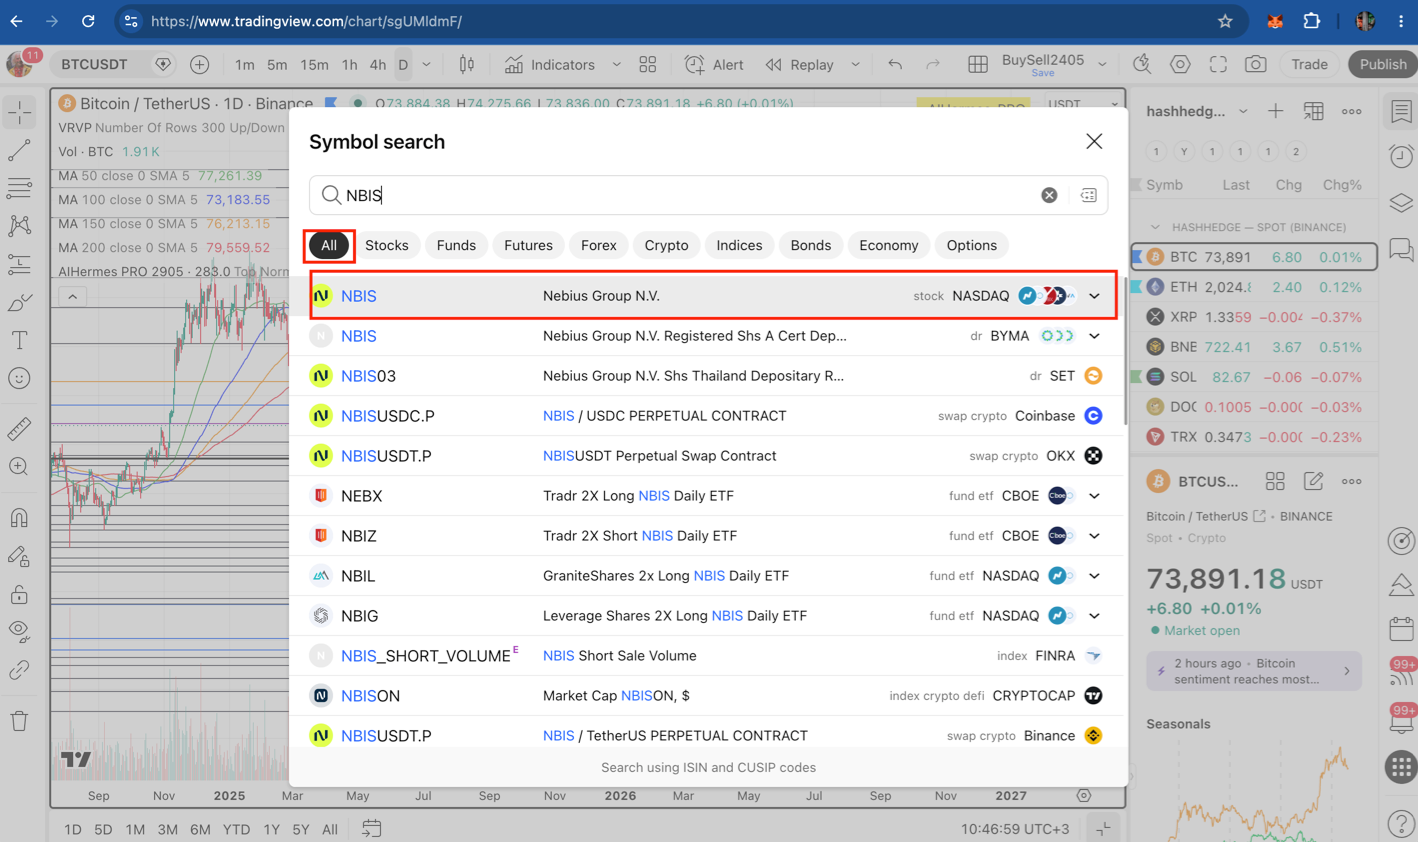Toggle magnet mode in the drawing toolbar
The image size is (1419, 842).
tap(20, 518)
